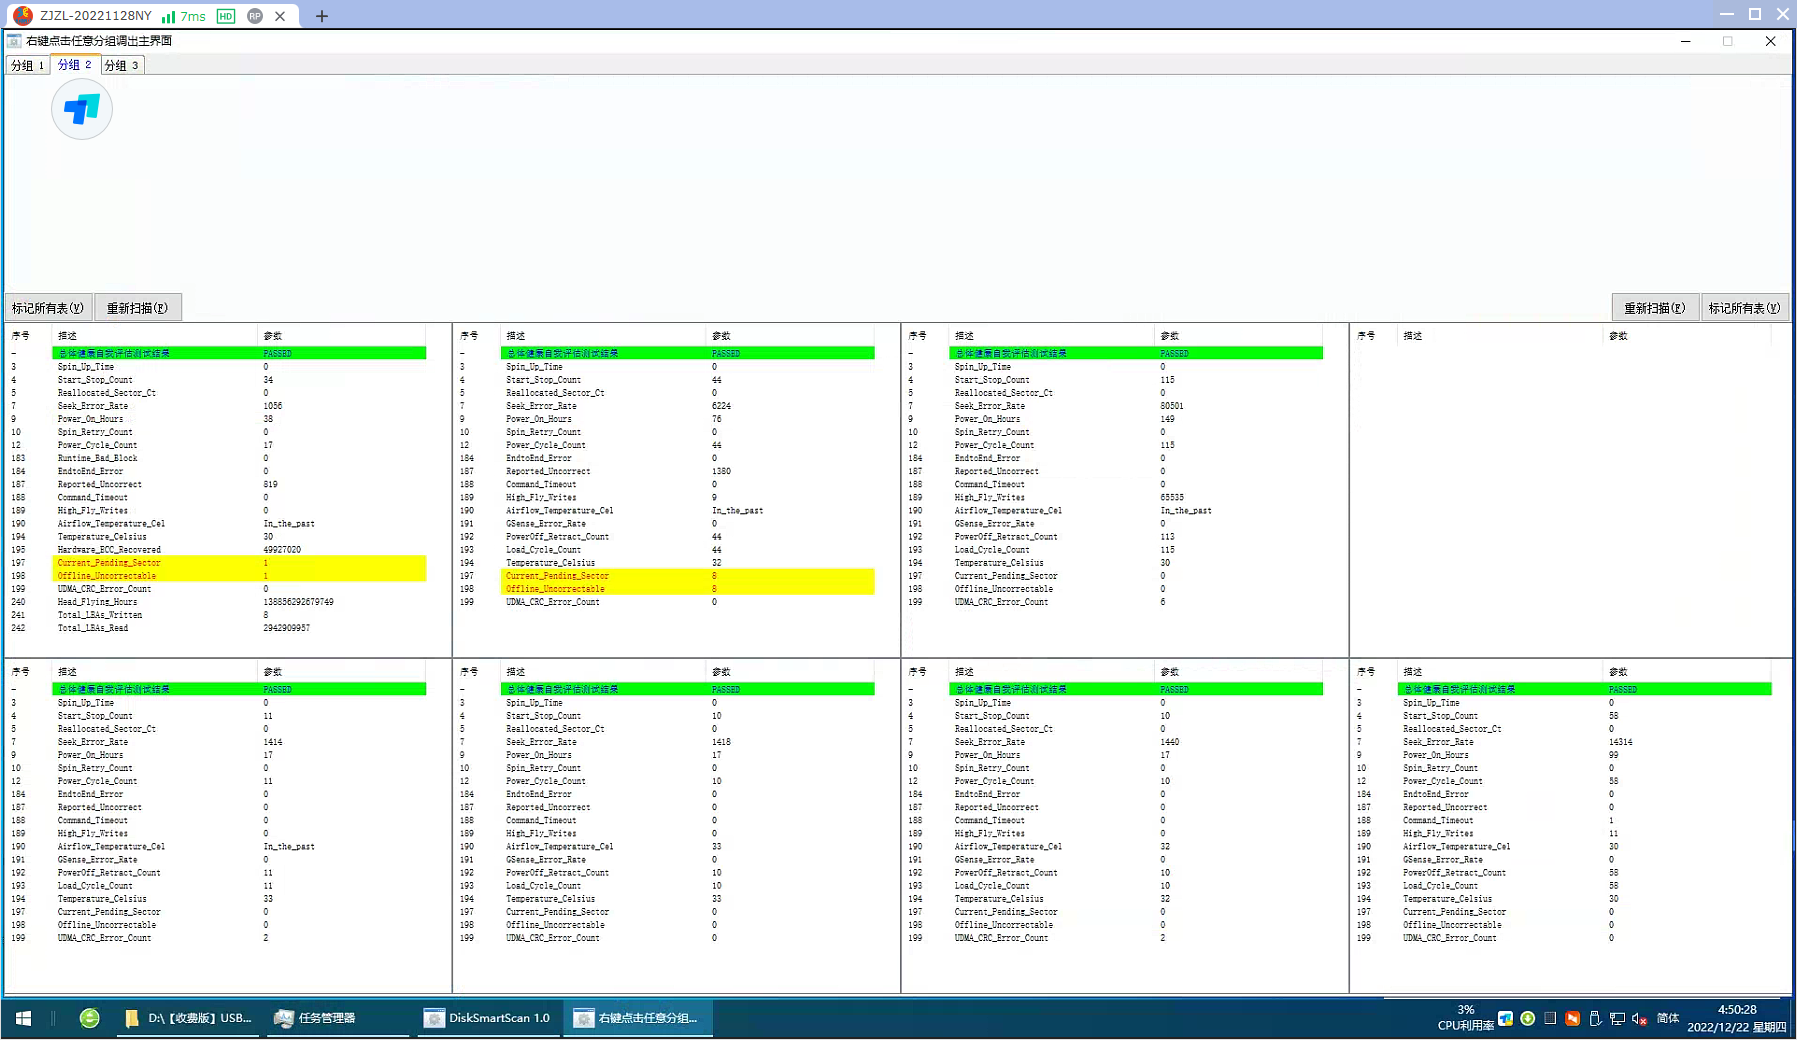Click Seek_Error_Rate value 14314 in bottom-right table
1797x1040 pixels.
coord(1621,742)
